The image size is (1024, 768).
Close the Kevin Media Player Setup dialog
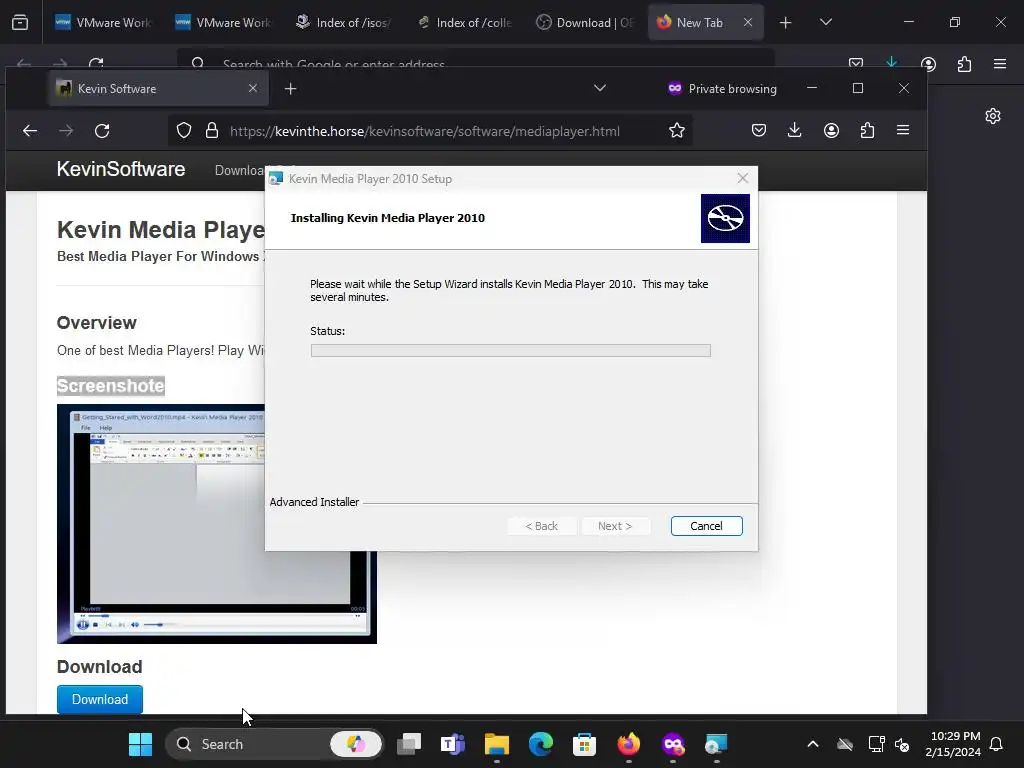743,178
